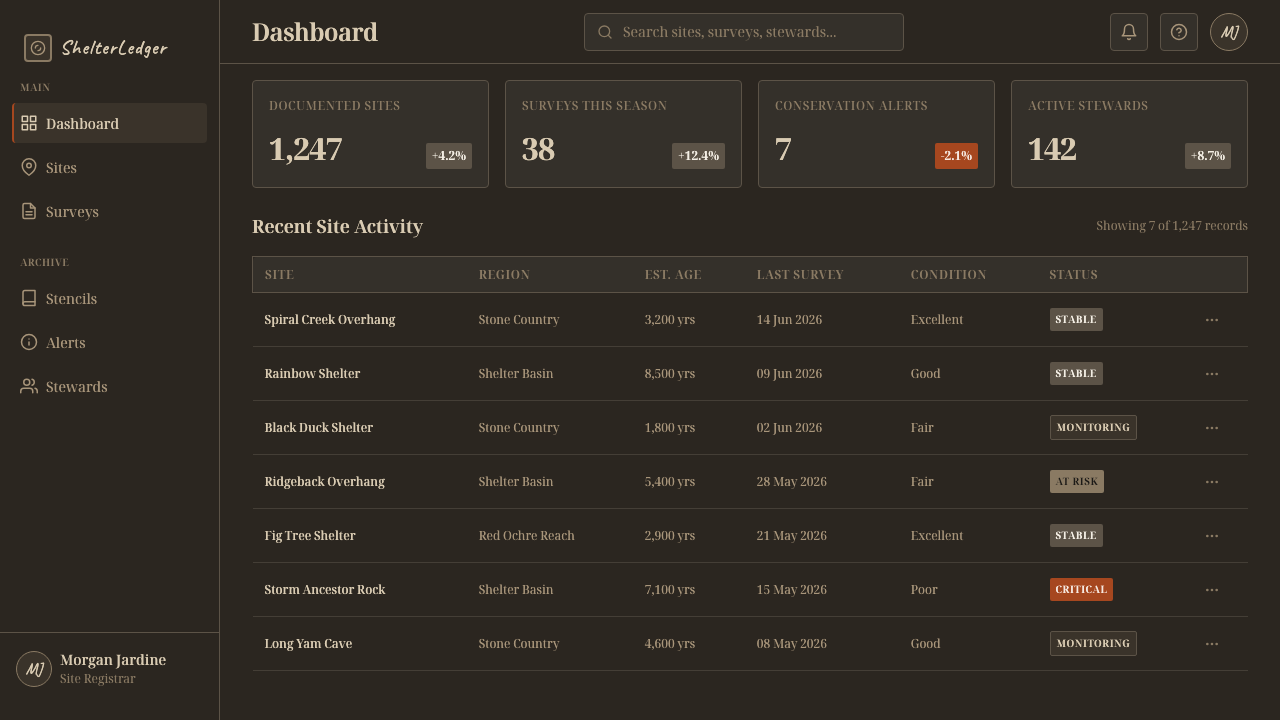This screenshot has height=720, width=1280.
Task: Sort by the Site column header
Action: (x=279, y=275)
